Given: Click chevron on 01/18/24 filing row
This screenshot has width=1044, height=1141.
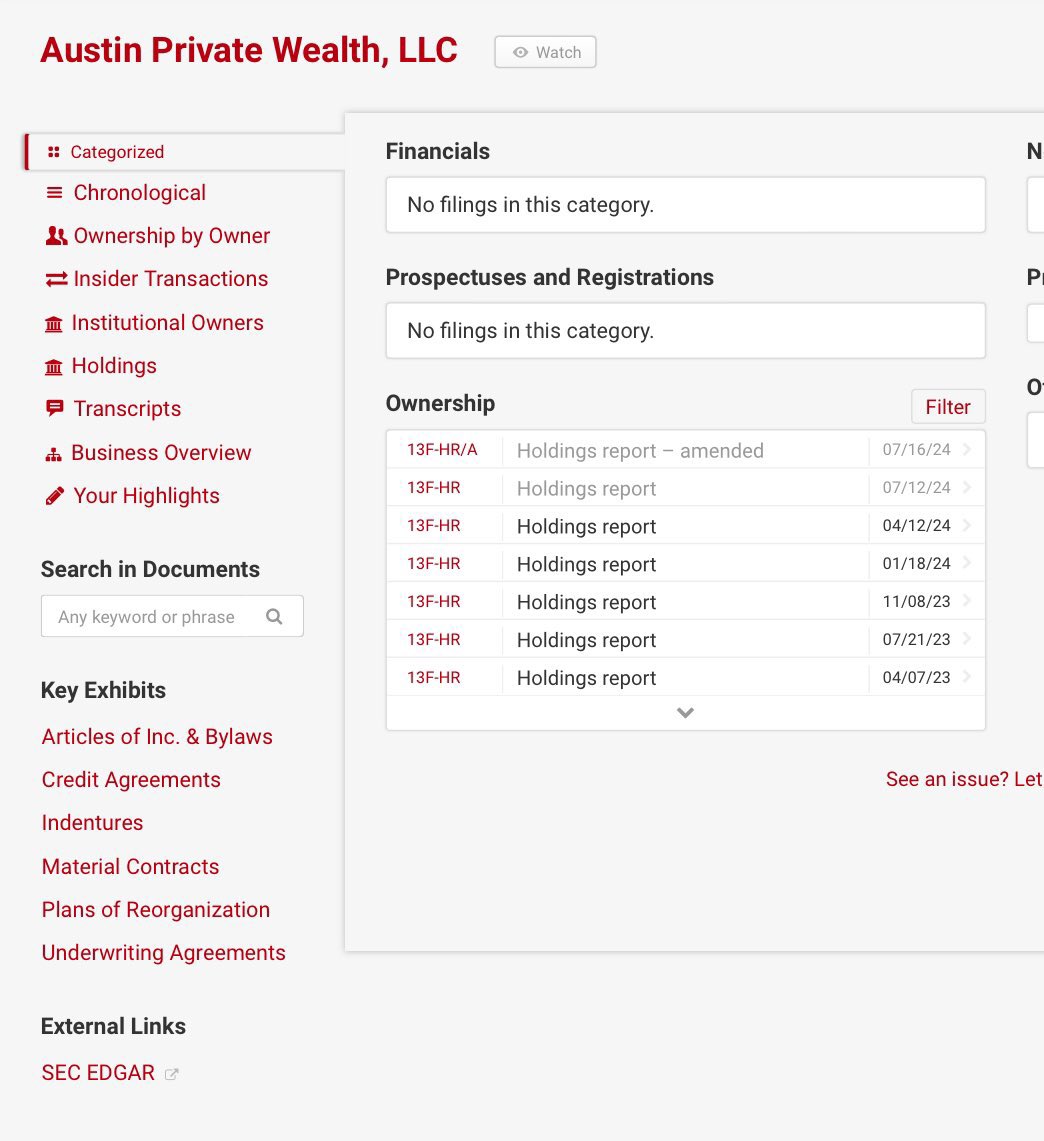Looking at the screenshot, I should (967, 563).
